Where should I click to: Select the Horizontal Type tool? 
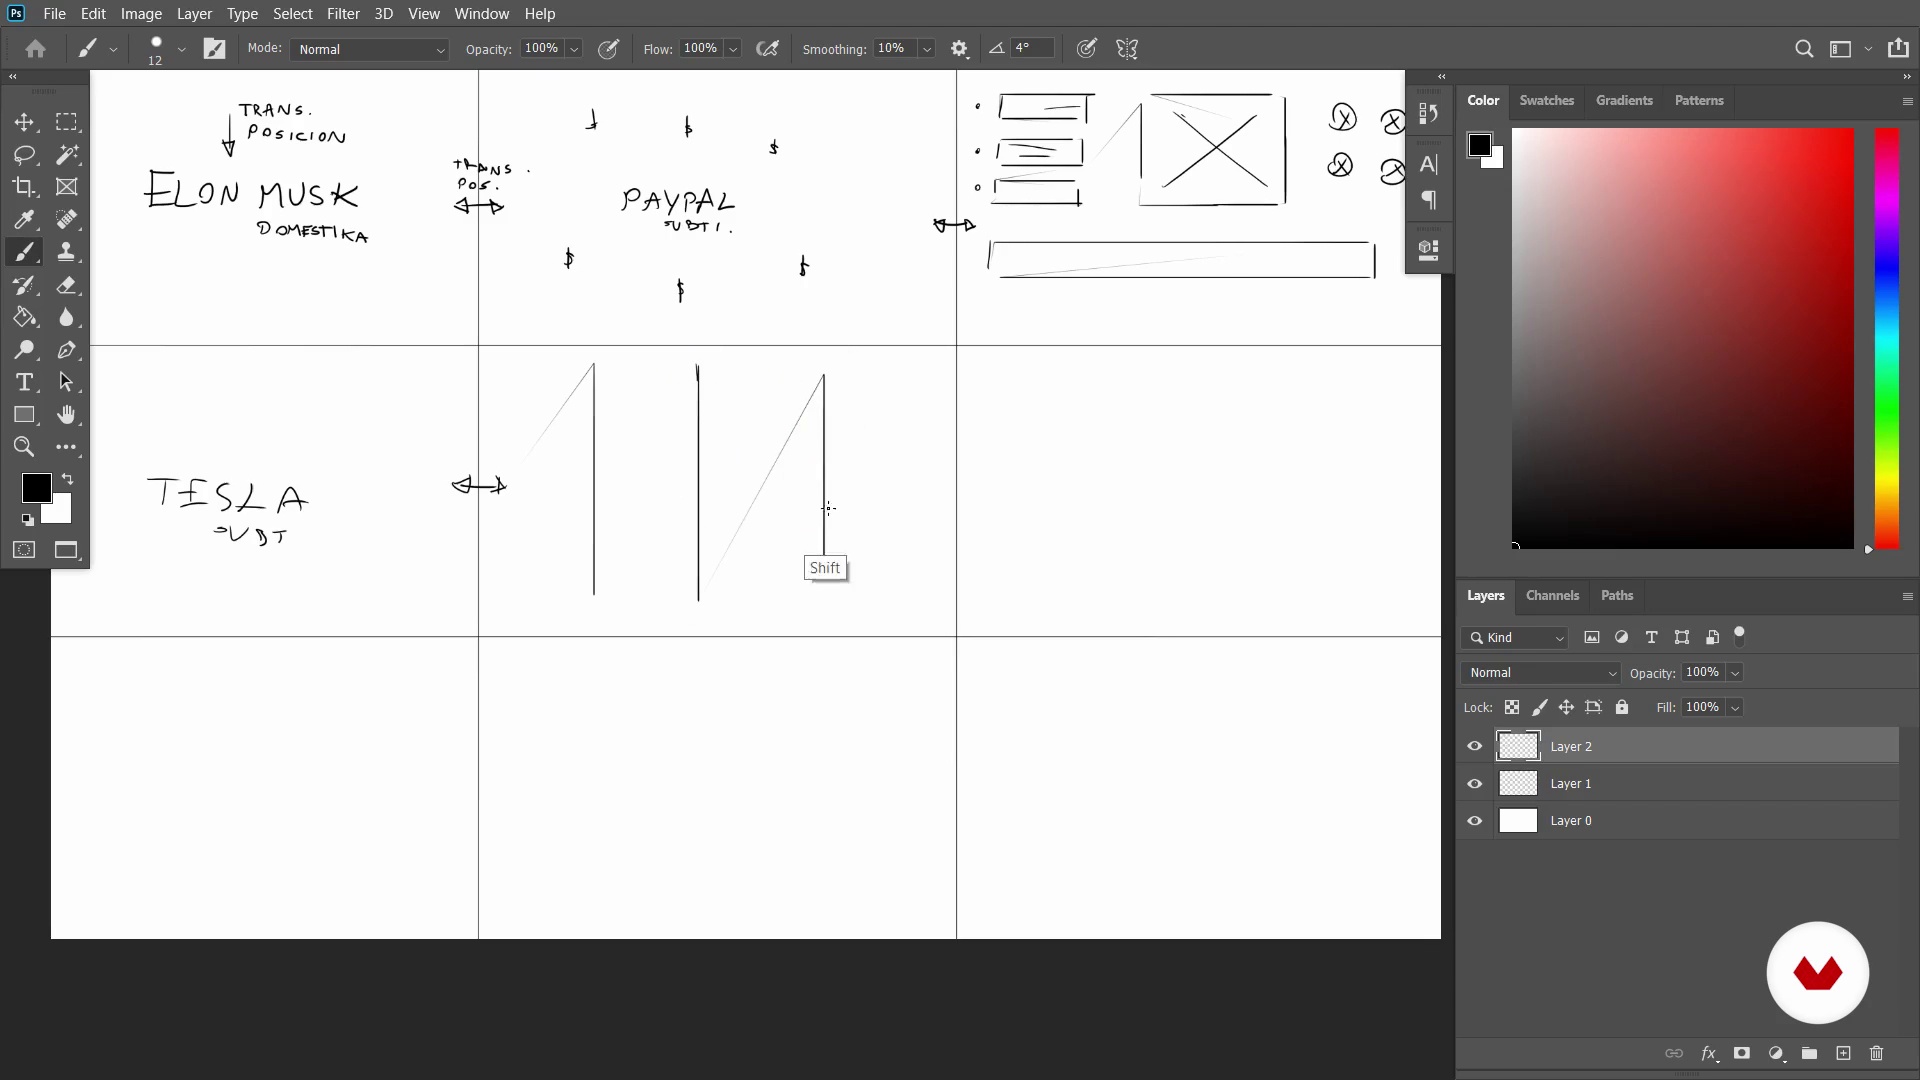click(x=24, y=382)
